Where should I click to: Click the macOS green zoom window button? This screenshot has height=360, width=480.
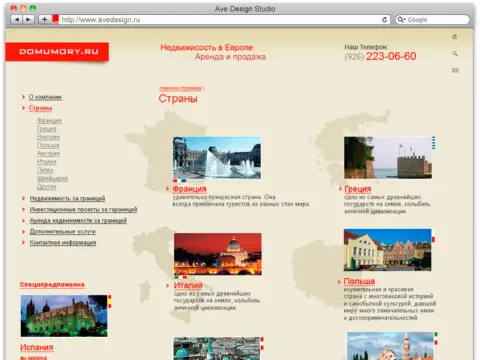[33, 8]
